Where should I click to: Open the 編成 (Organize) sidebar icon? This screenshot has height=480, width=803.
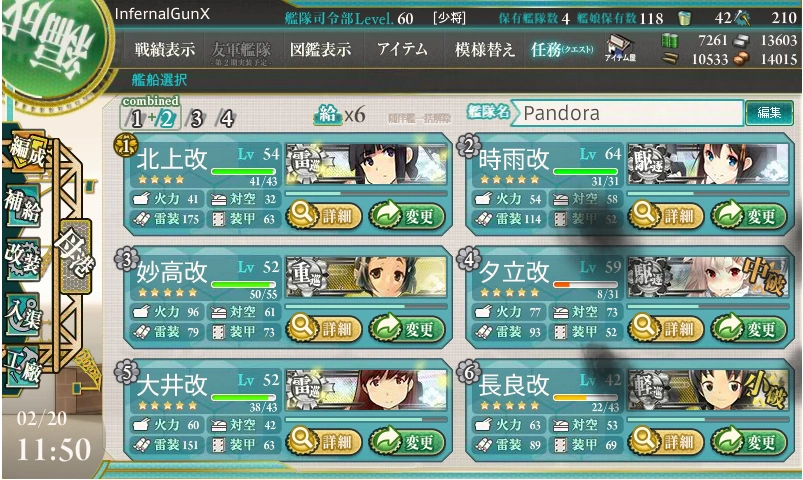click(x=27, y=153)
